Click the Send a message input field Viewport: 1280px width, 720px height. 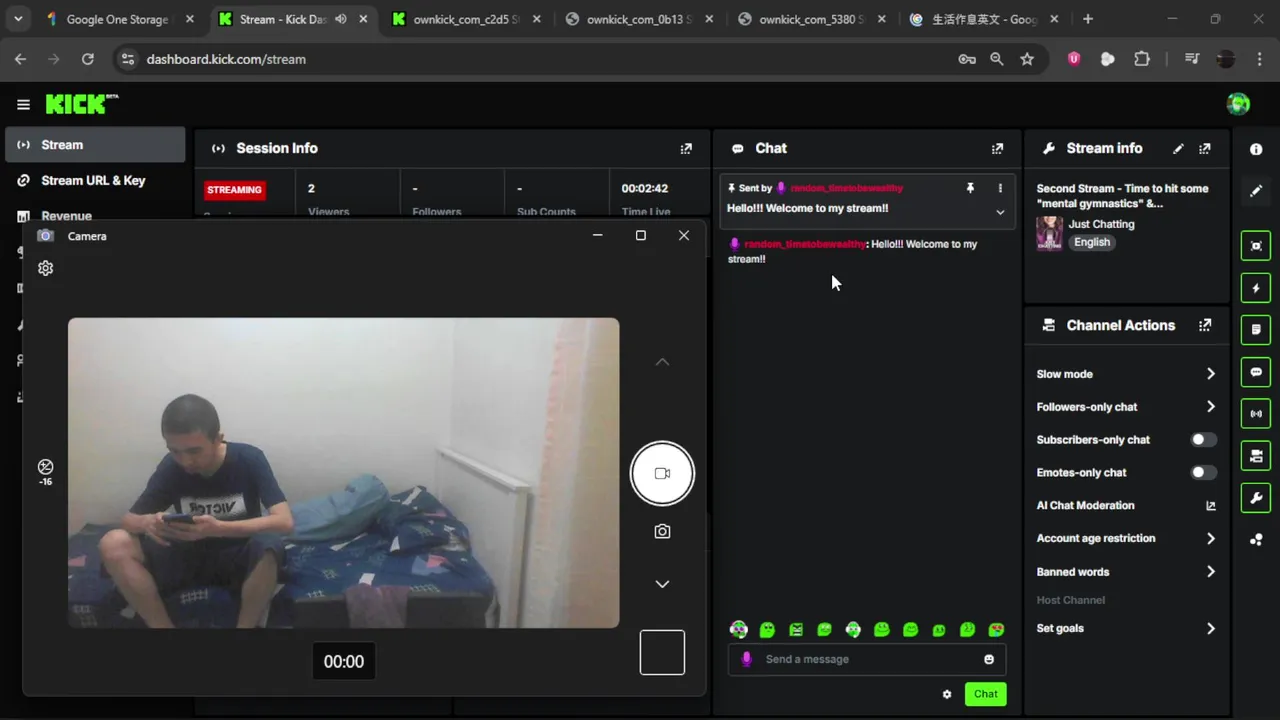pos(867,659)
